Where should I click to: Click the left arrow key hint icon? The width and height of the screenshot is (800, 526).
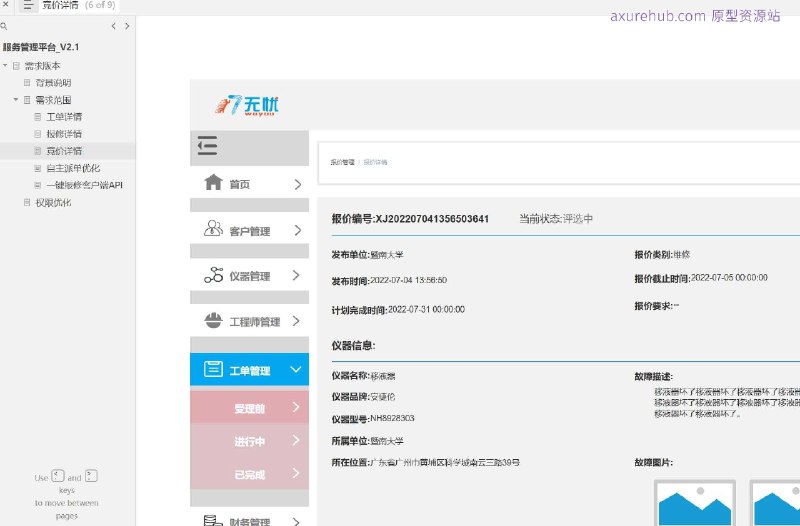click(x=58, y=475)
